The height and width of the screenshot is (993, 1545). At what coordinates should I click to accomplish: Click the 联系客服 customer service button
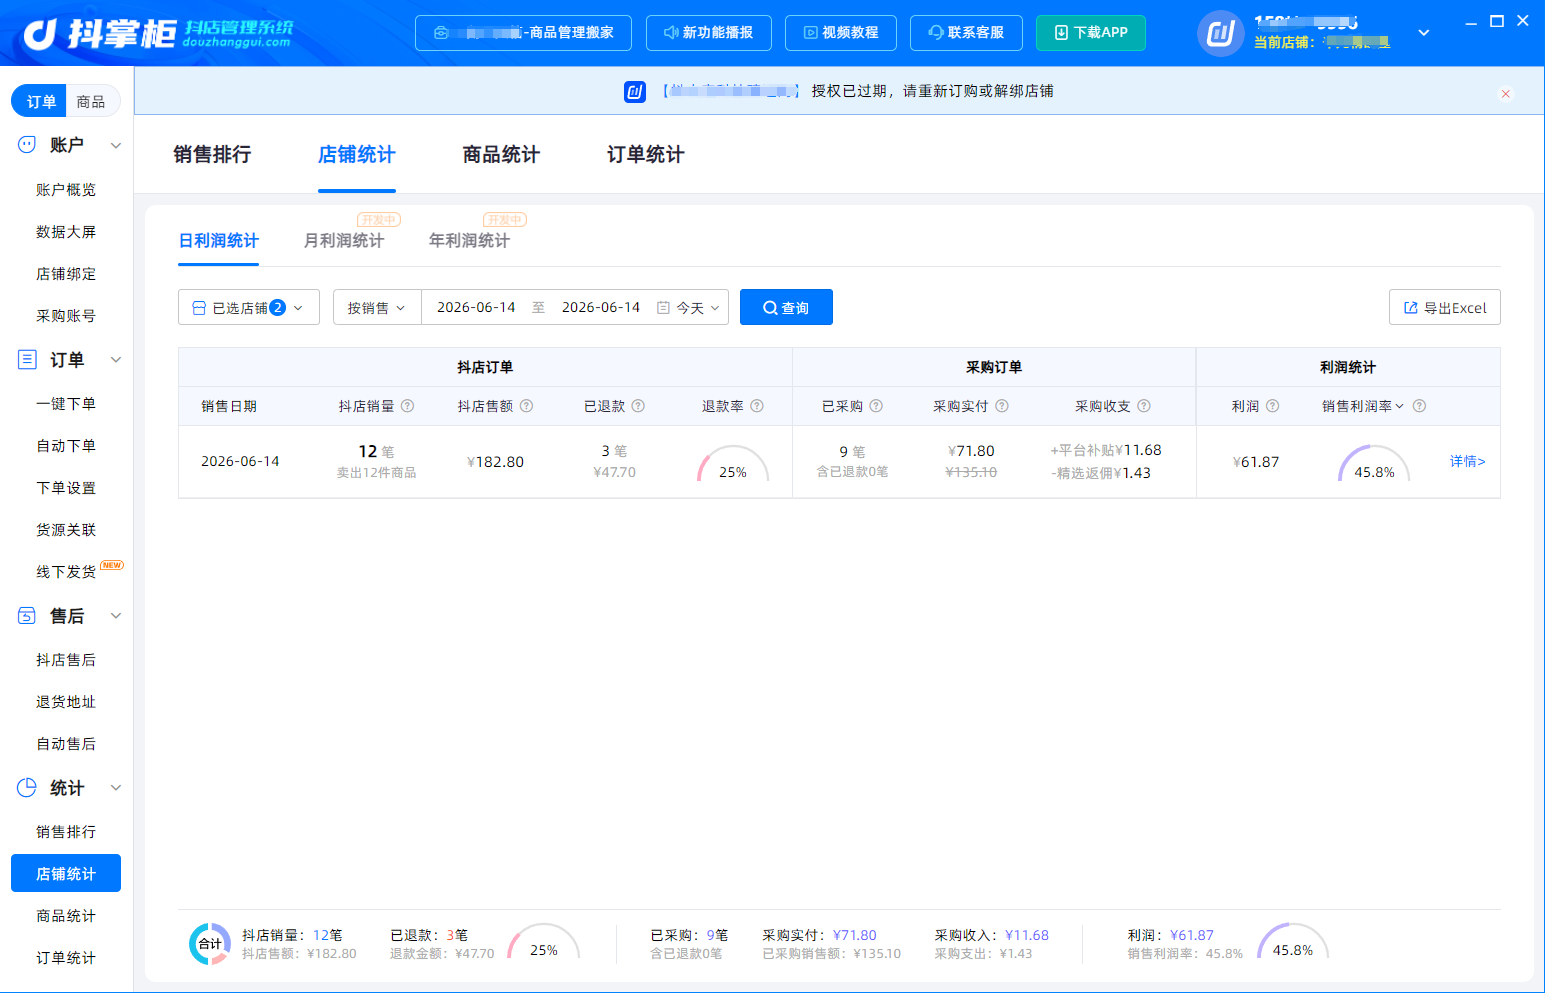coord(966,33)
